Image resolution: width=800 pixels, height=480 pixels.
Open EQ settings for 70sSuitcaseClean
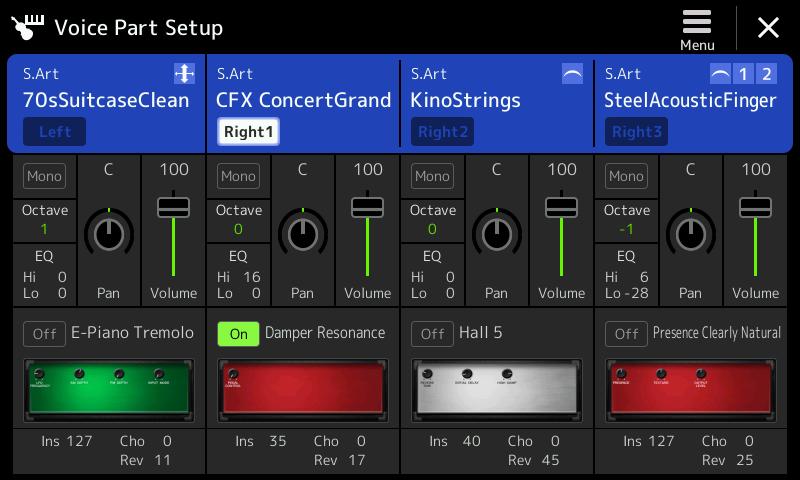(45, 274)
